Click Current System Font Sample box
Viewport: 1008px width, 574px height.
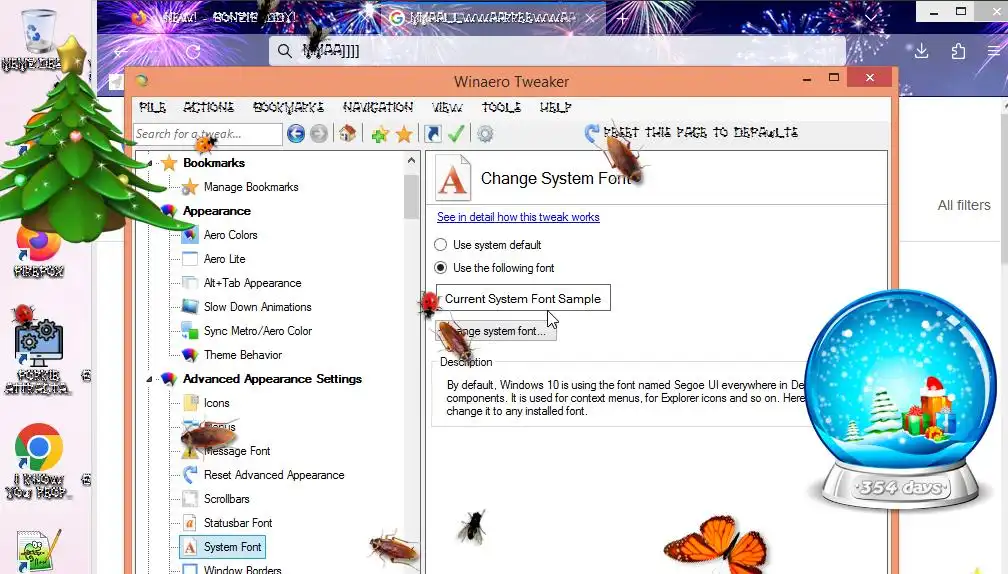tap(523, 298)
